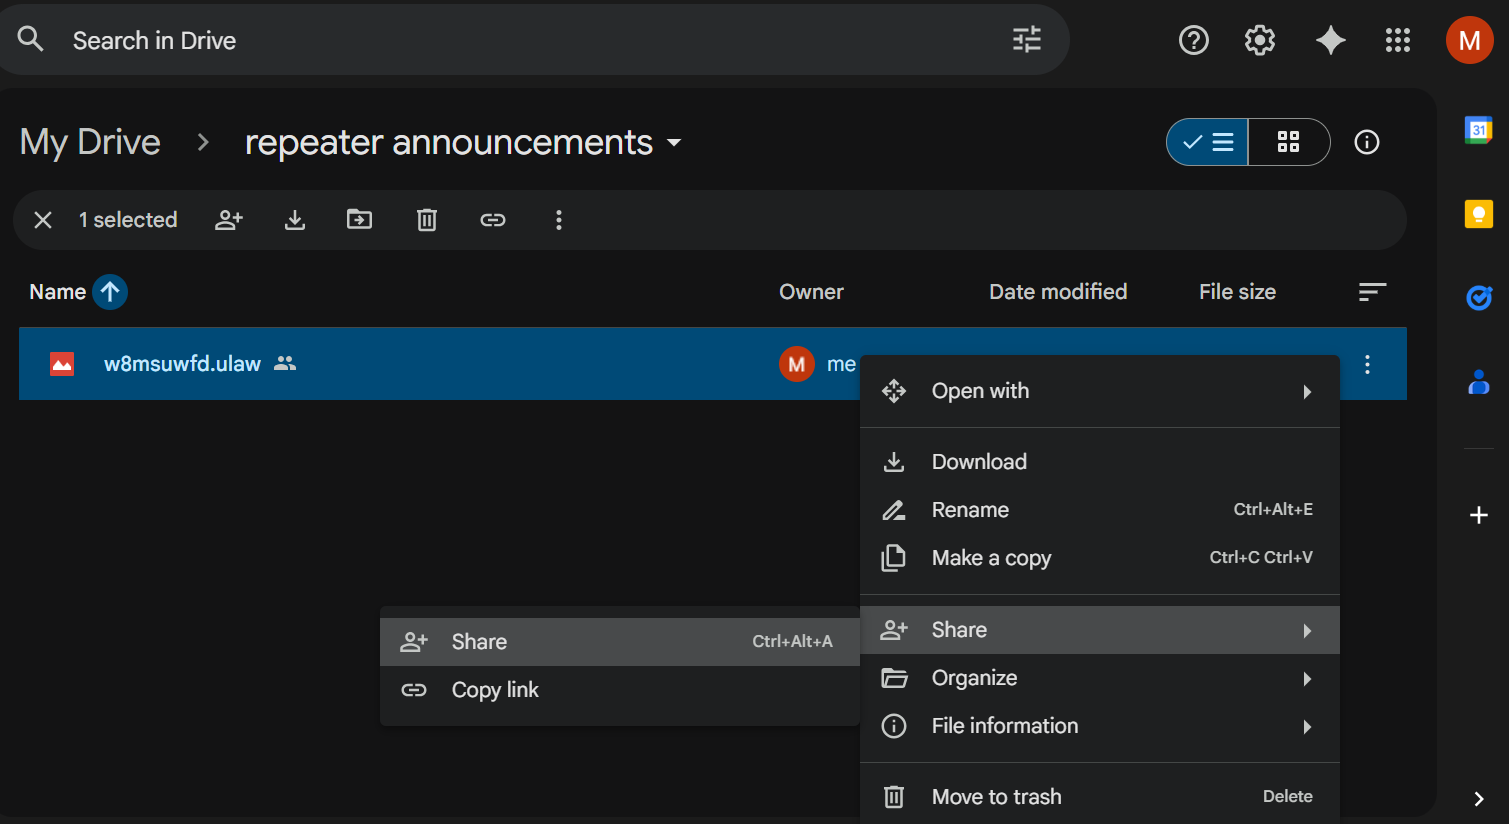The height and width of the screenshot is (824, 1509).
Task: Switch to grid layout view
Action: 1288,142
